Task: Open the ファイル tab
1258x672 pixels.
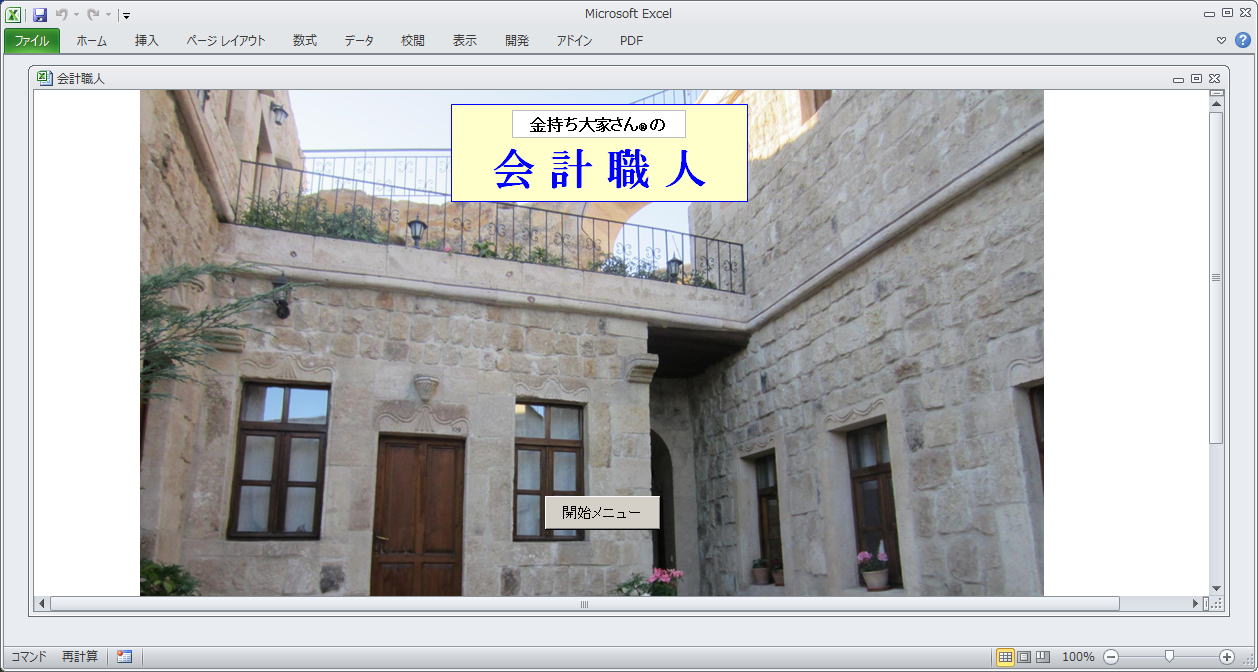Action: coord(32,41)
